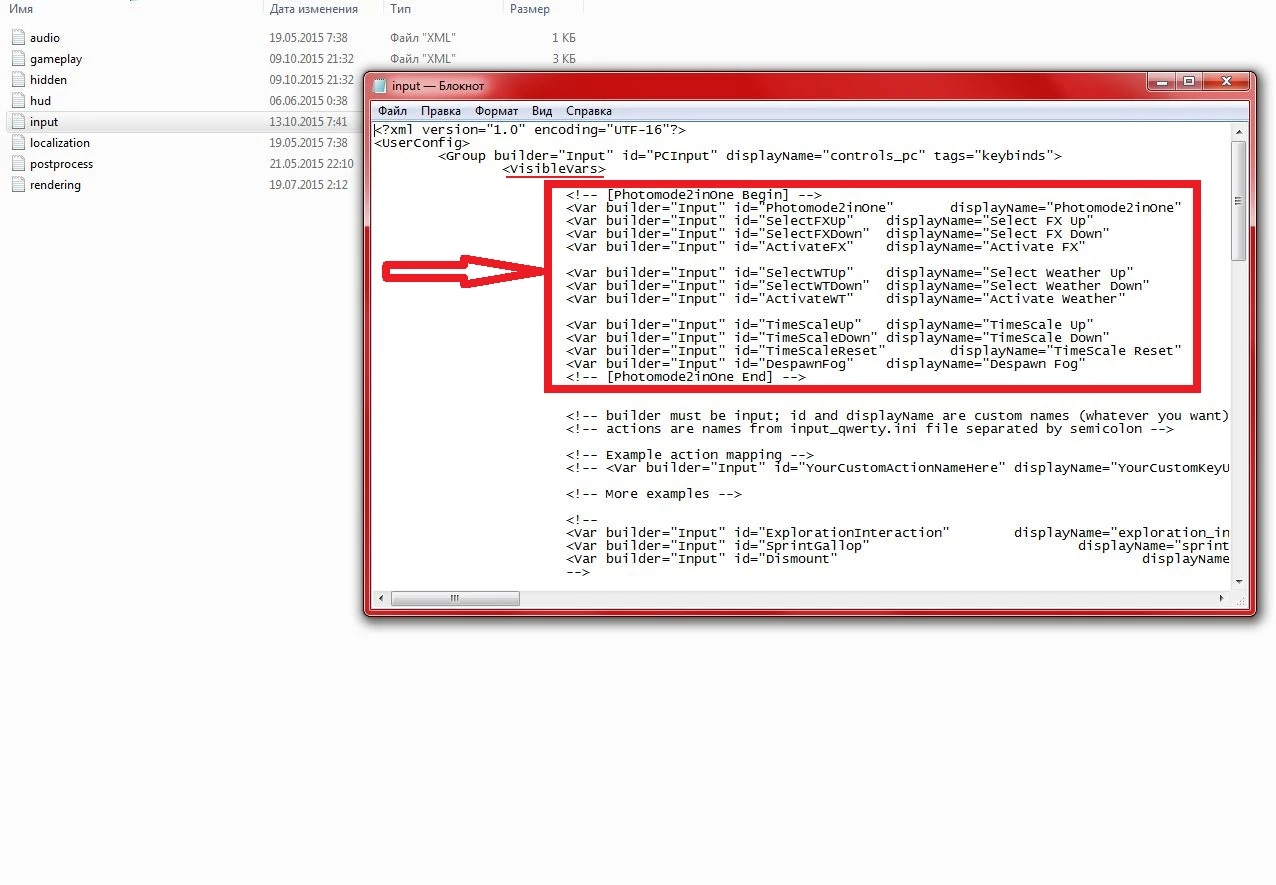1276x885 pixels.
Task: Click the hud file icon
Action: 17,101
